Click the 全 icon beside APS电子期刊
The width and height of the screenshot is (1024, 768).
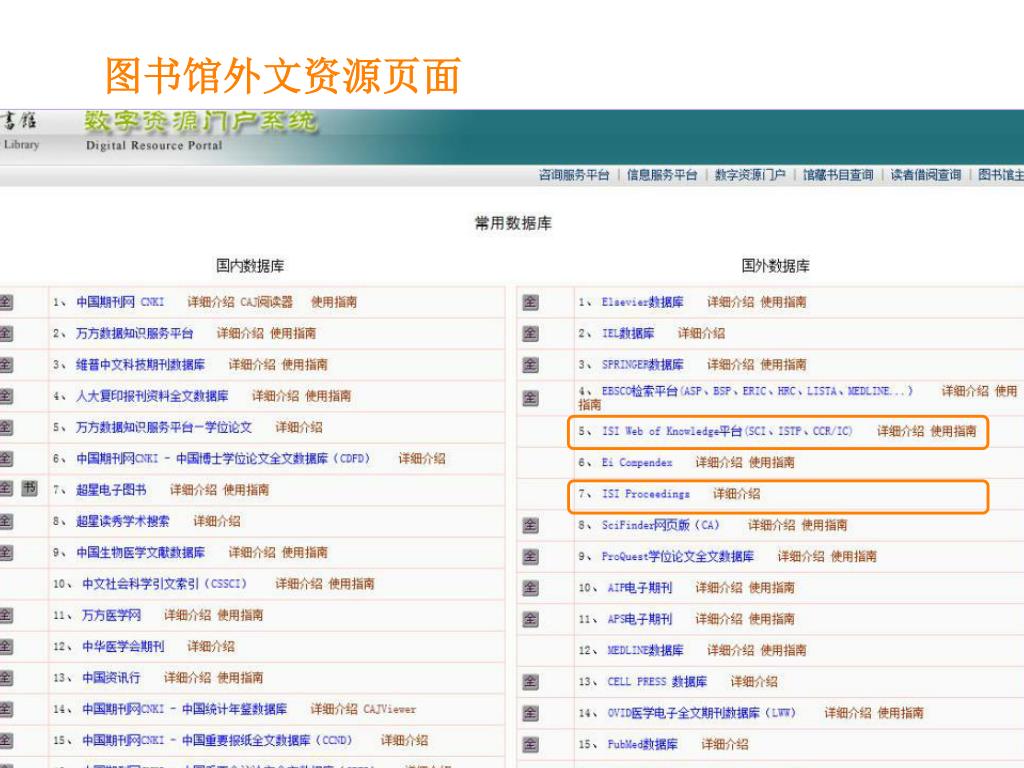click(530, 619)
